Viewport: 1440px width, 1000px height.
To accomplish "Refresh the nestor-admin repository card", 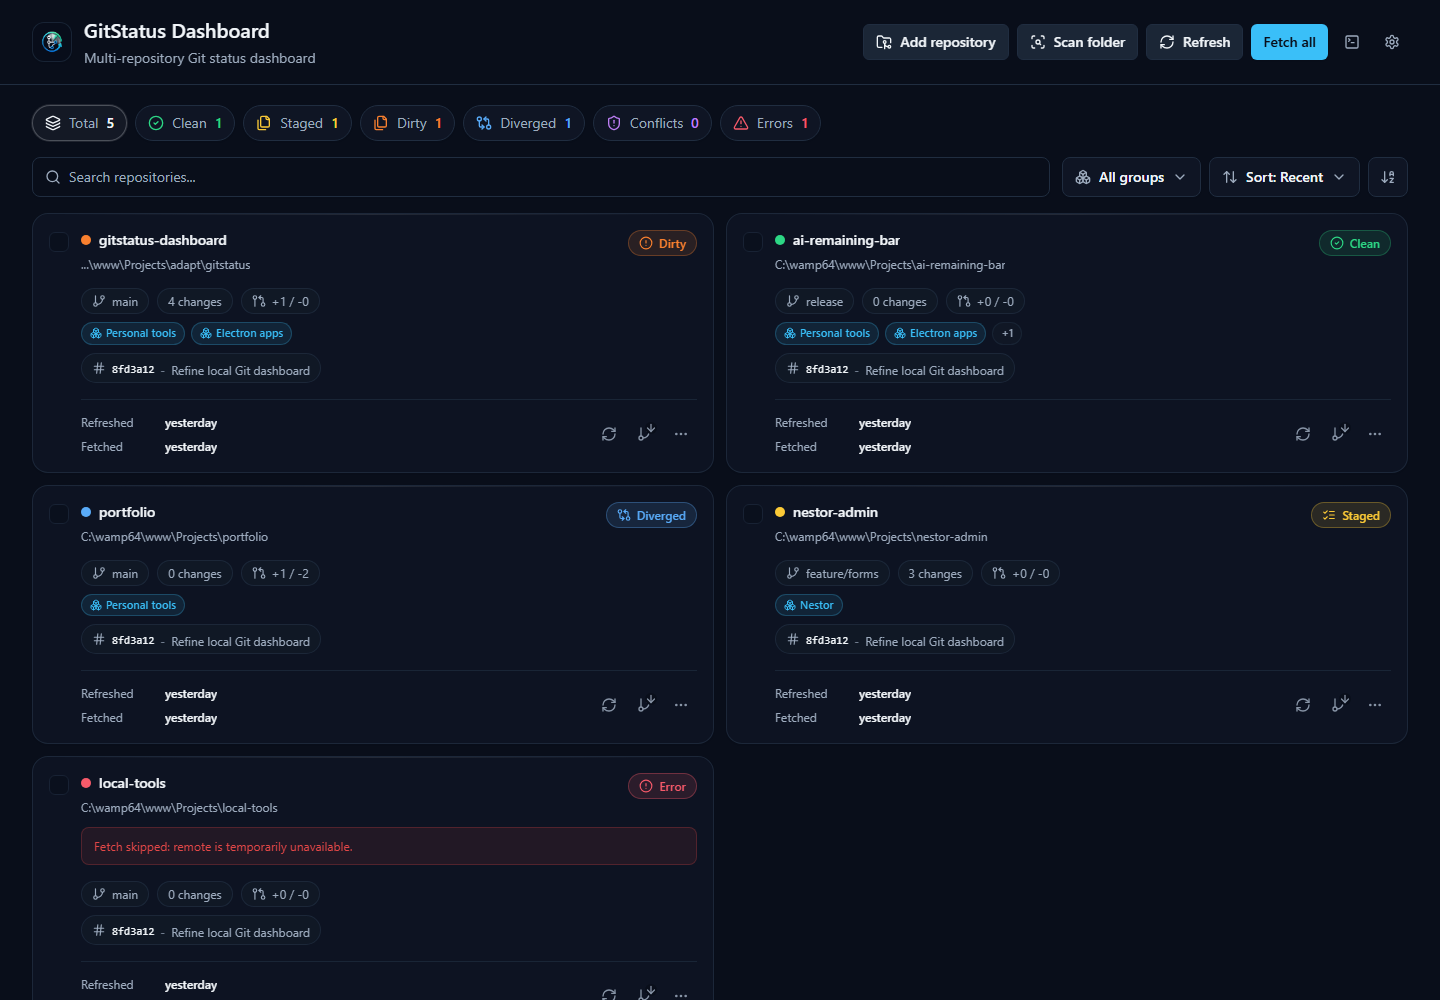I will (1303, 705).
